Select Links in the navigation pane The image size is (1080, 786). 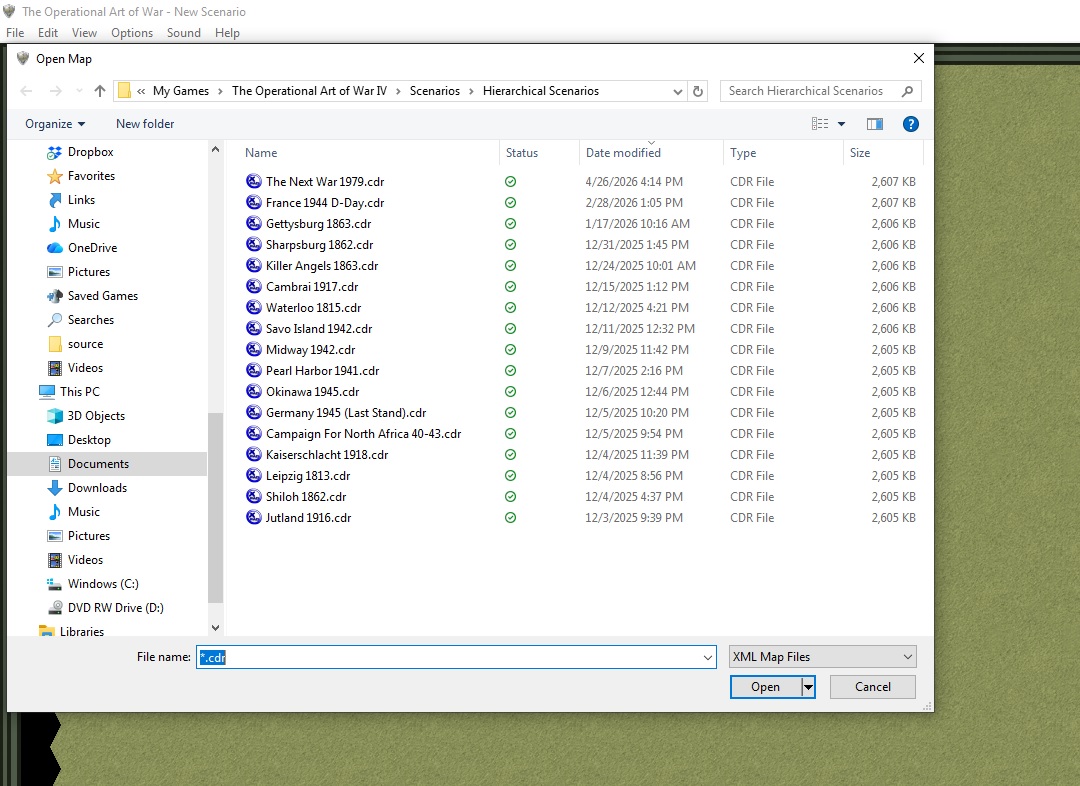coord(81,200)
